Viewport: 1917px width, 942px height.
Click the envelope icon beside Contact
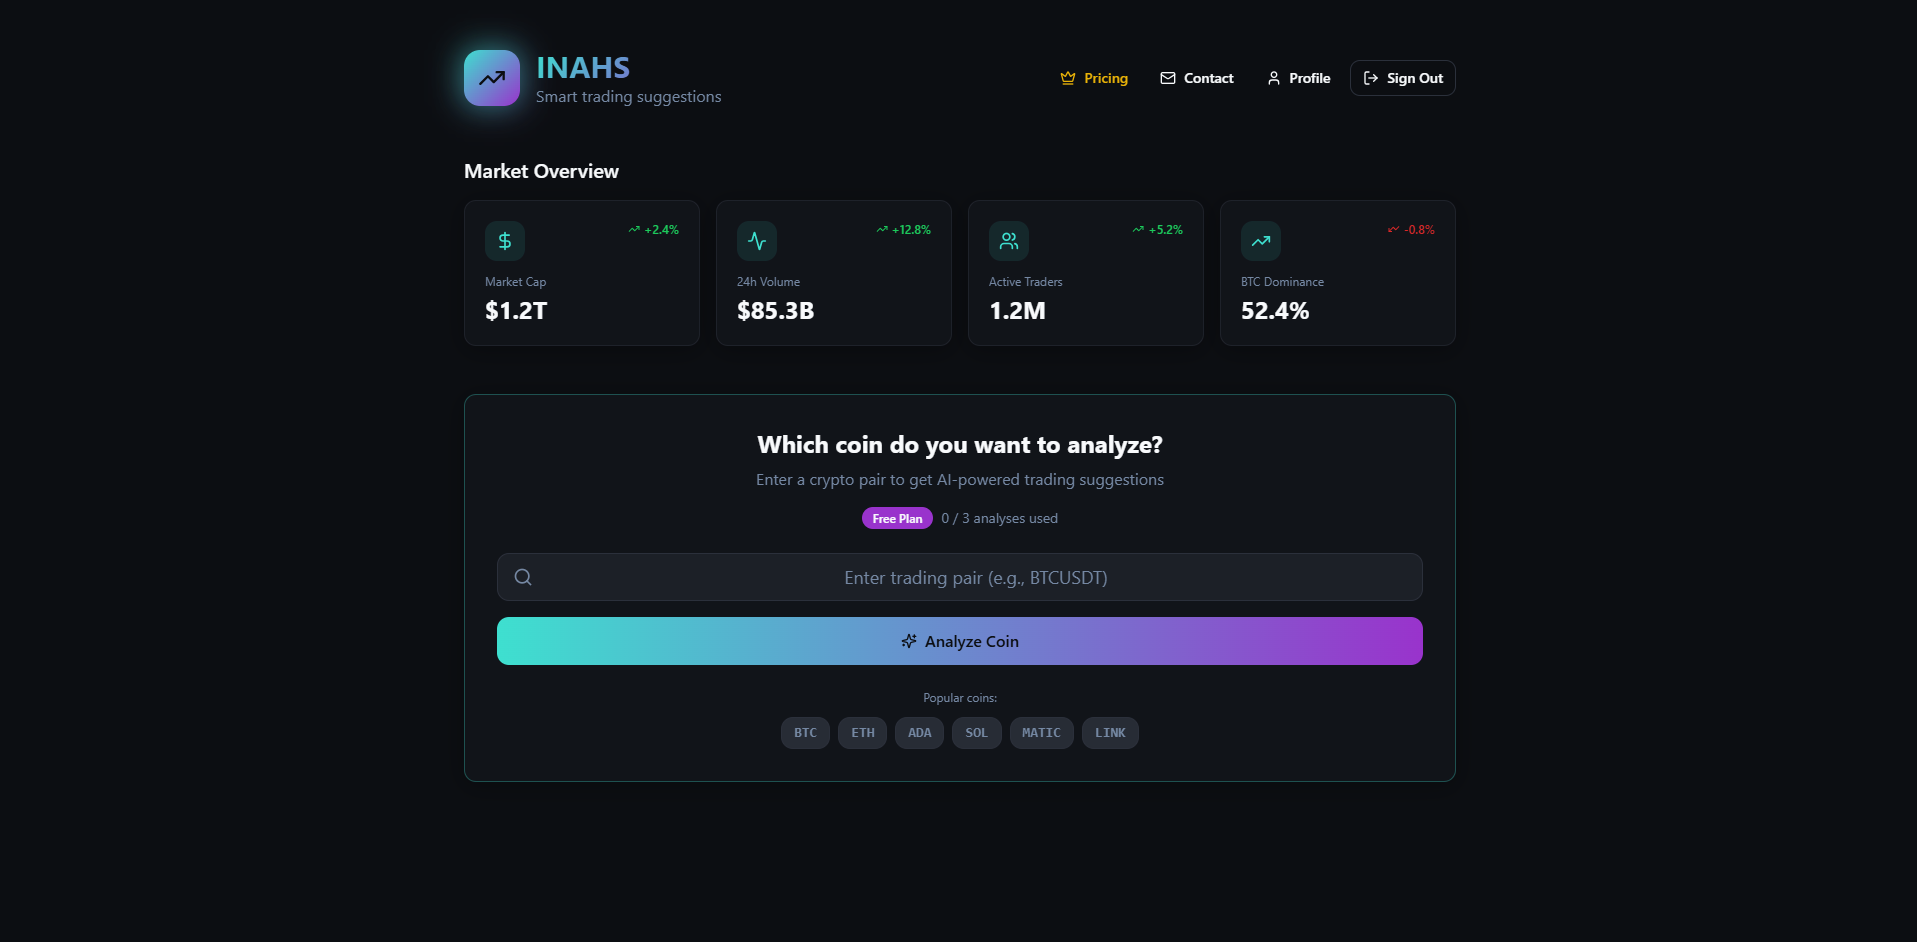click(x=1167, y=77)
